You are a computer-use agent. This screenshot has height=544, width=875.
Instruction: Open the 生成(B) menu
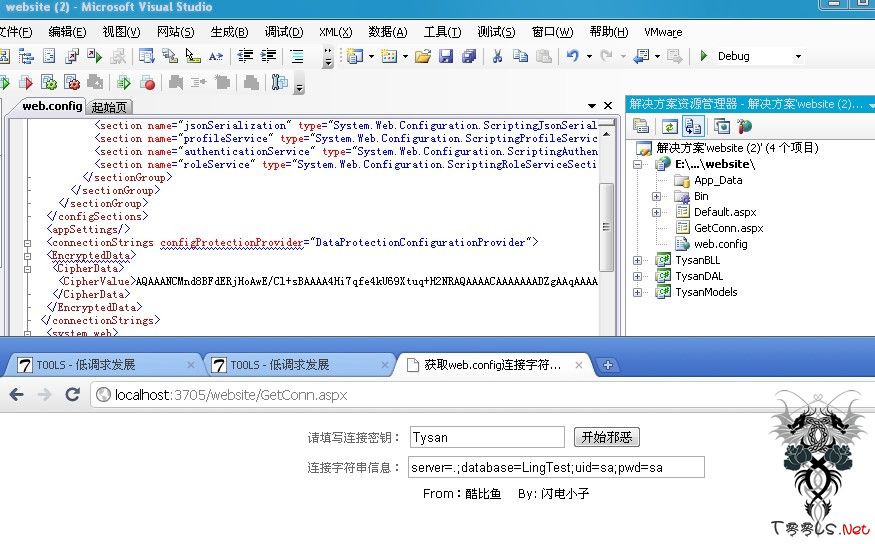229,32
